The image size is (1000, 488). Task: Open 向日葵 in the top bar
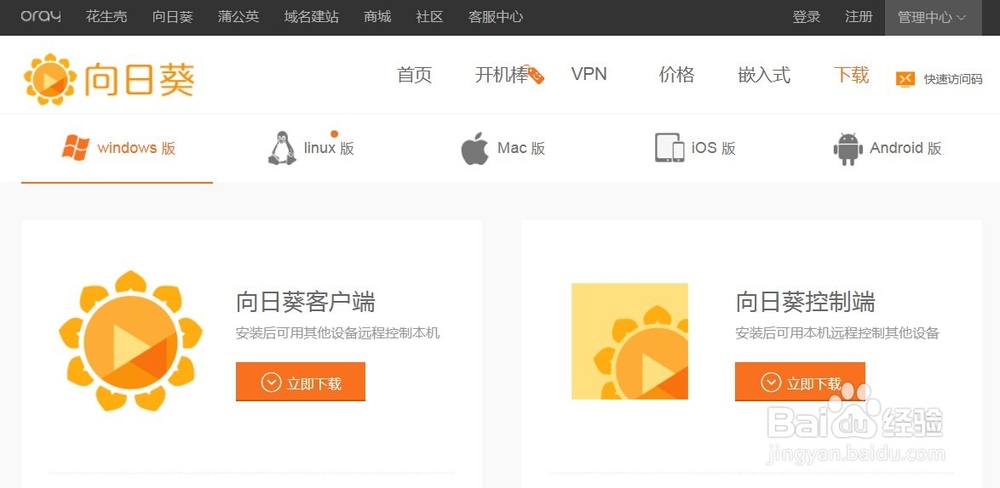click(x=172, y=17)
